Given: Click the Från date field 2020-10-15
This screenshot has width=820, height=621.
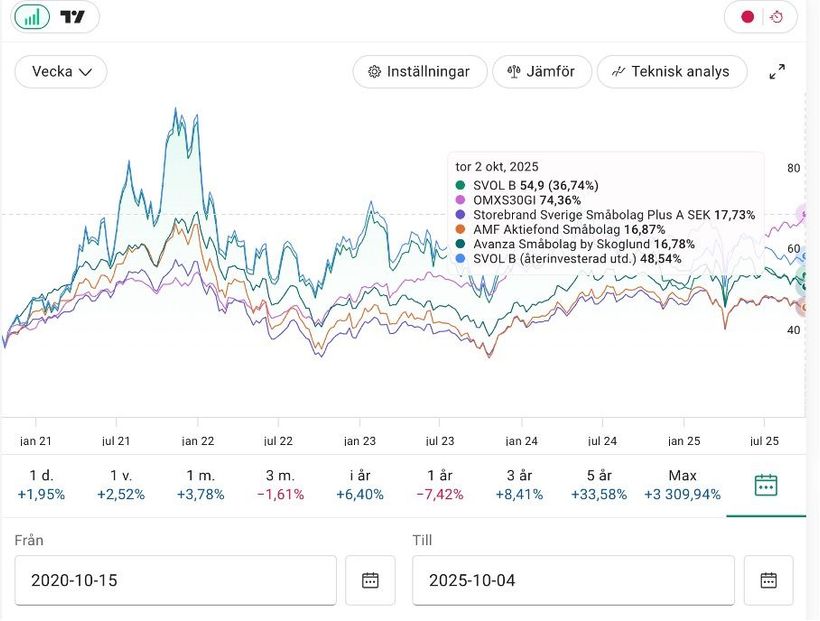Looking at the screenshot, I should (175, 580).
